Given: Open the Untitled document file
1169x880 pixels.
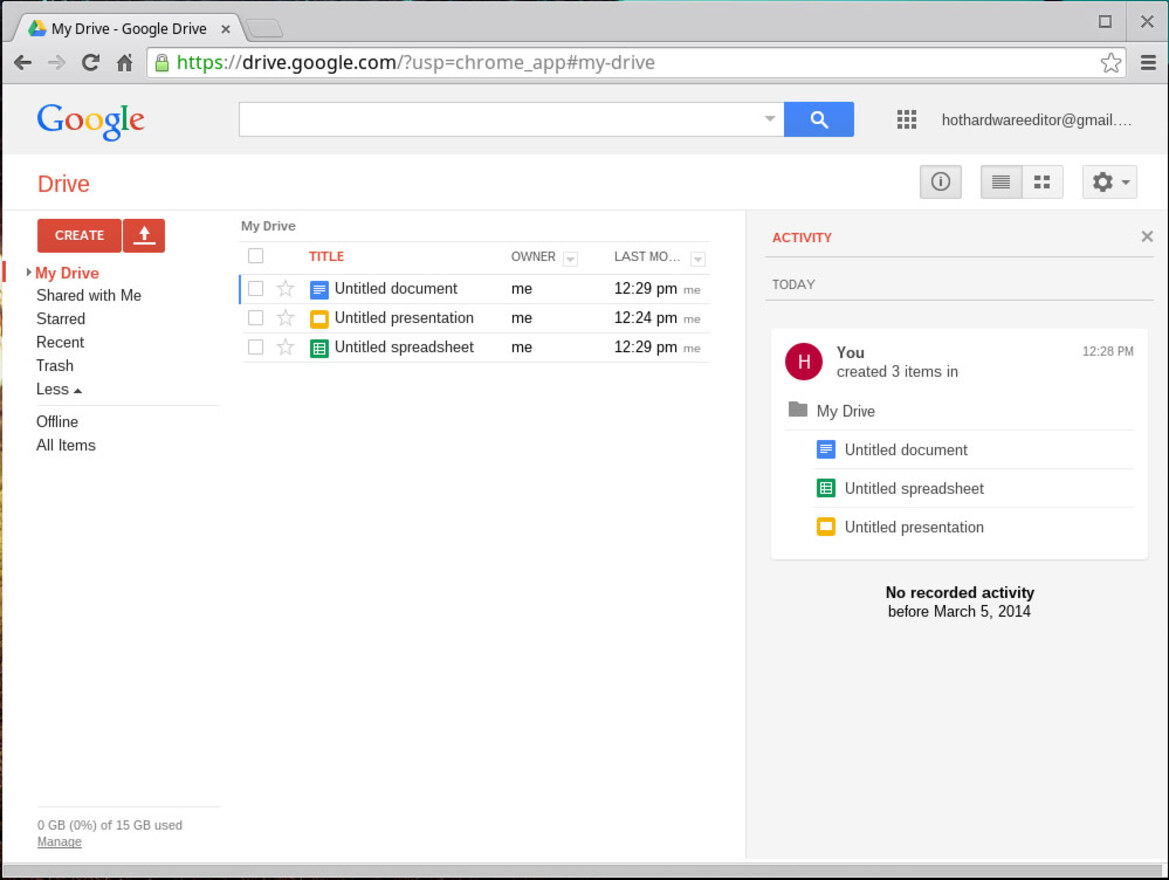Looking at the screenshot, I should point(396,289).
